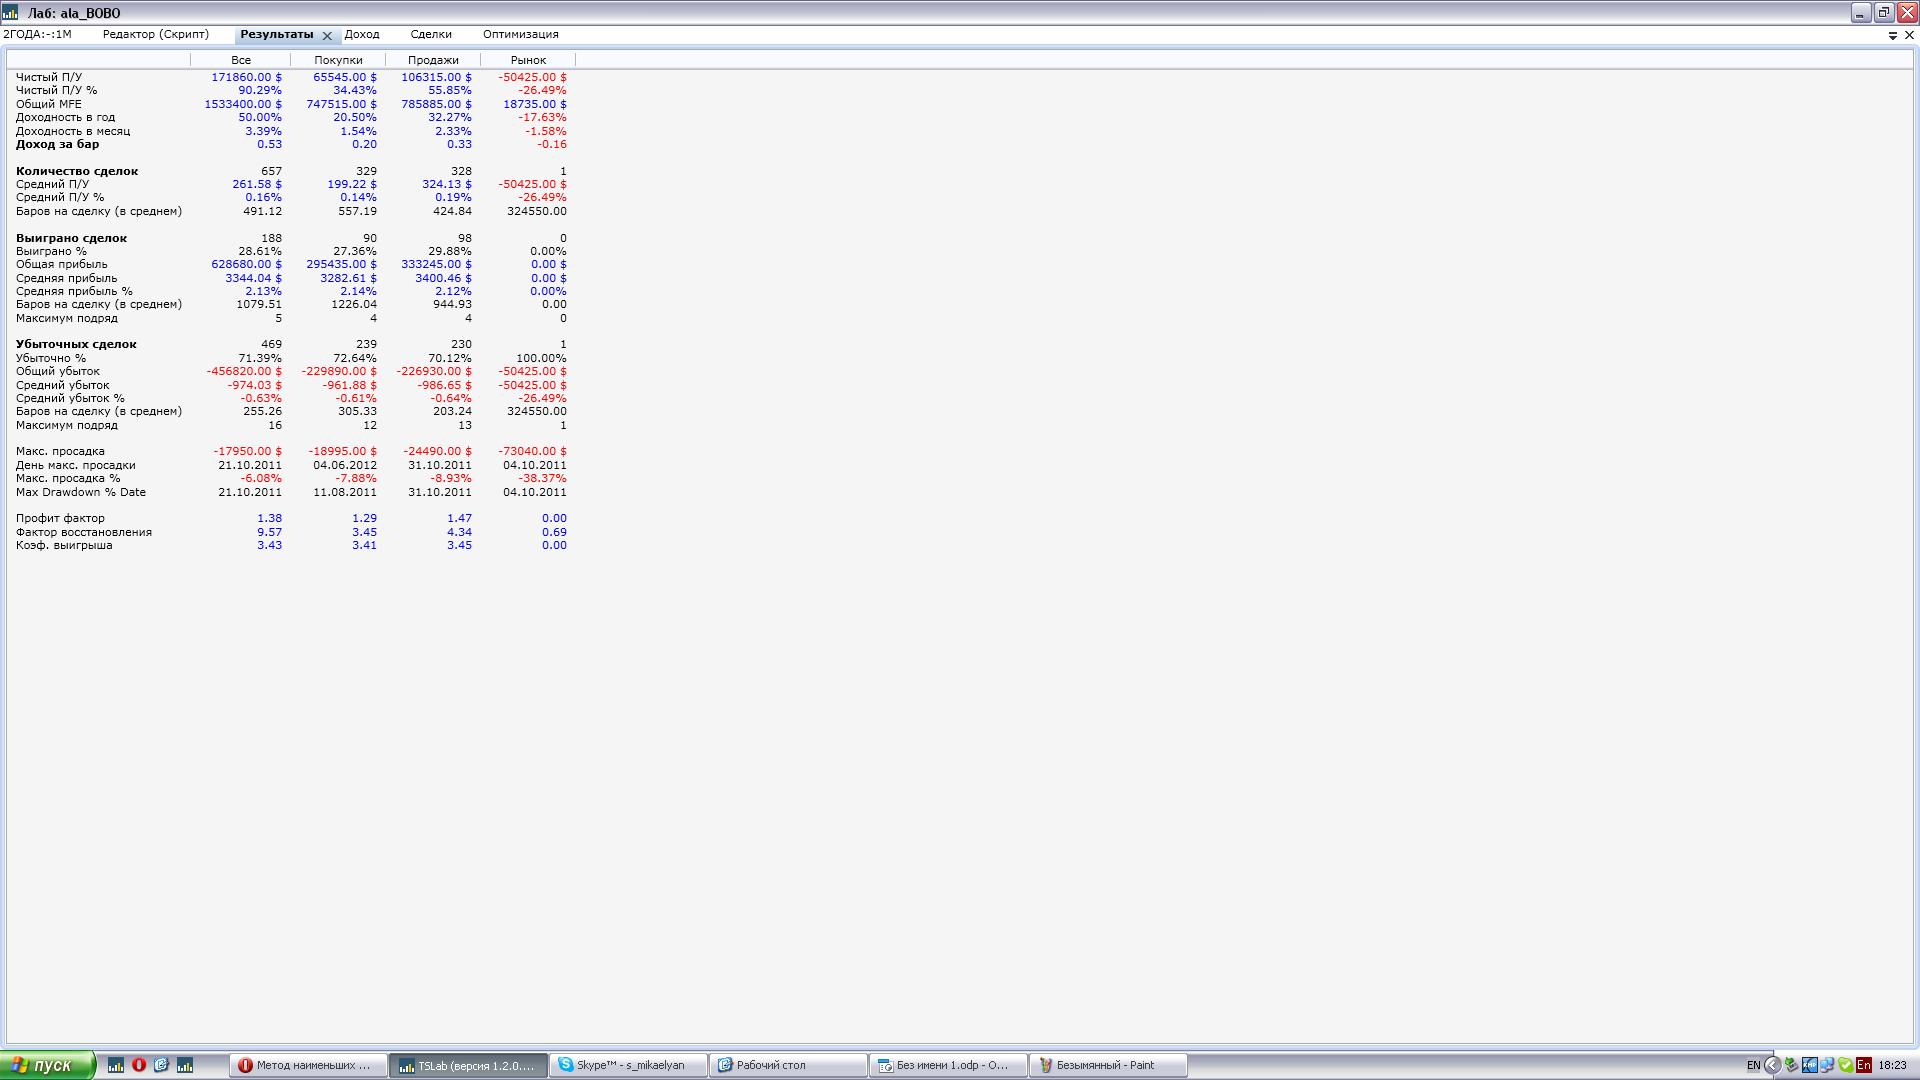Open the Оптимизация tab
1920x1080 pixels.
pos(520,34)
